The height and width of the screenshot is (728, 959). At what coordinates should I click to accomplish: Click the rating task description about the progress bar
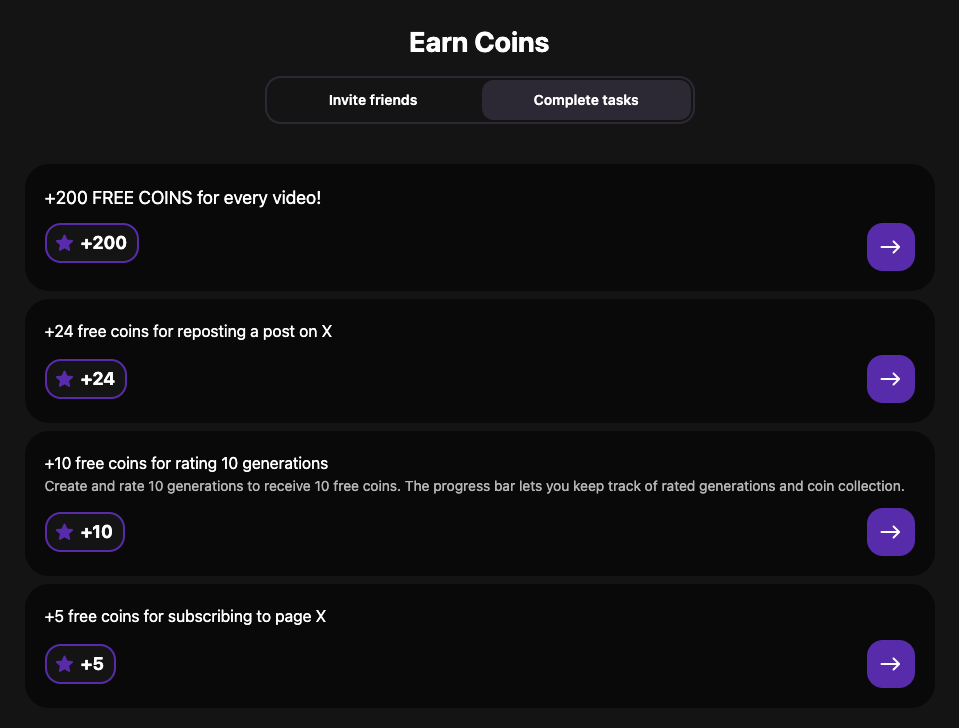pos(474,487)
